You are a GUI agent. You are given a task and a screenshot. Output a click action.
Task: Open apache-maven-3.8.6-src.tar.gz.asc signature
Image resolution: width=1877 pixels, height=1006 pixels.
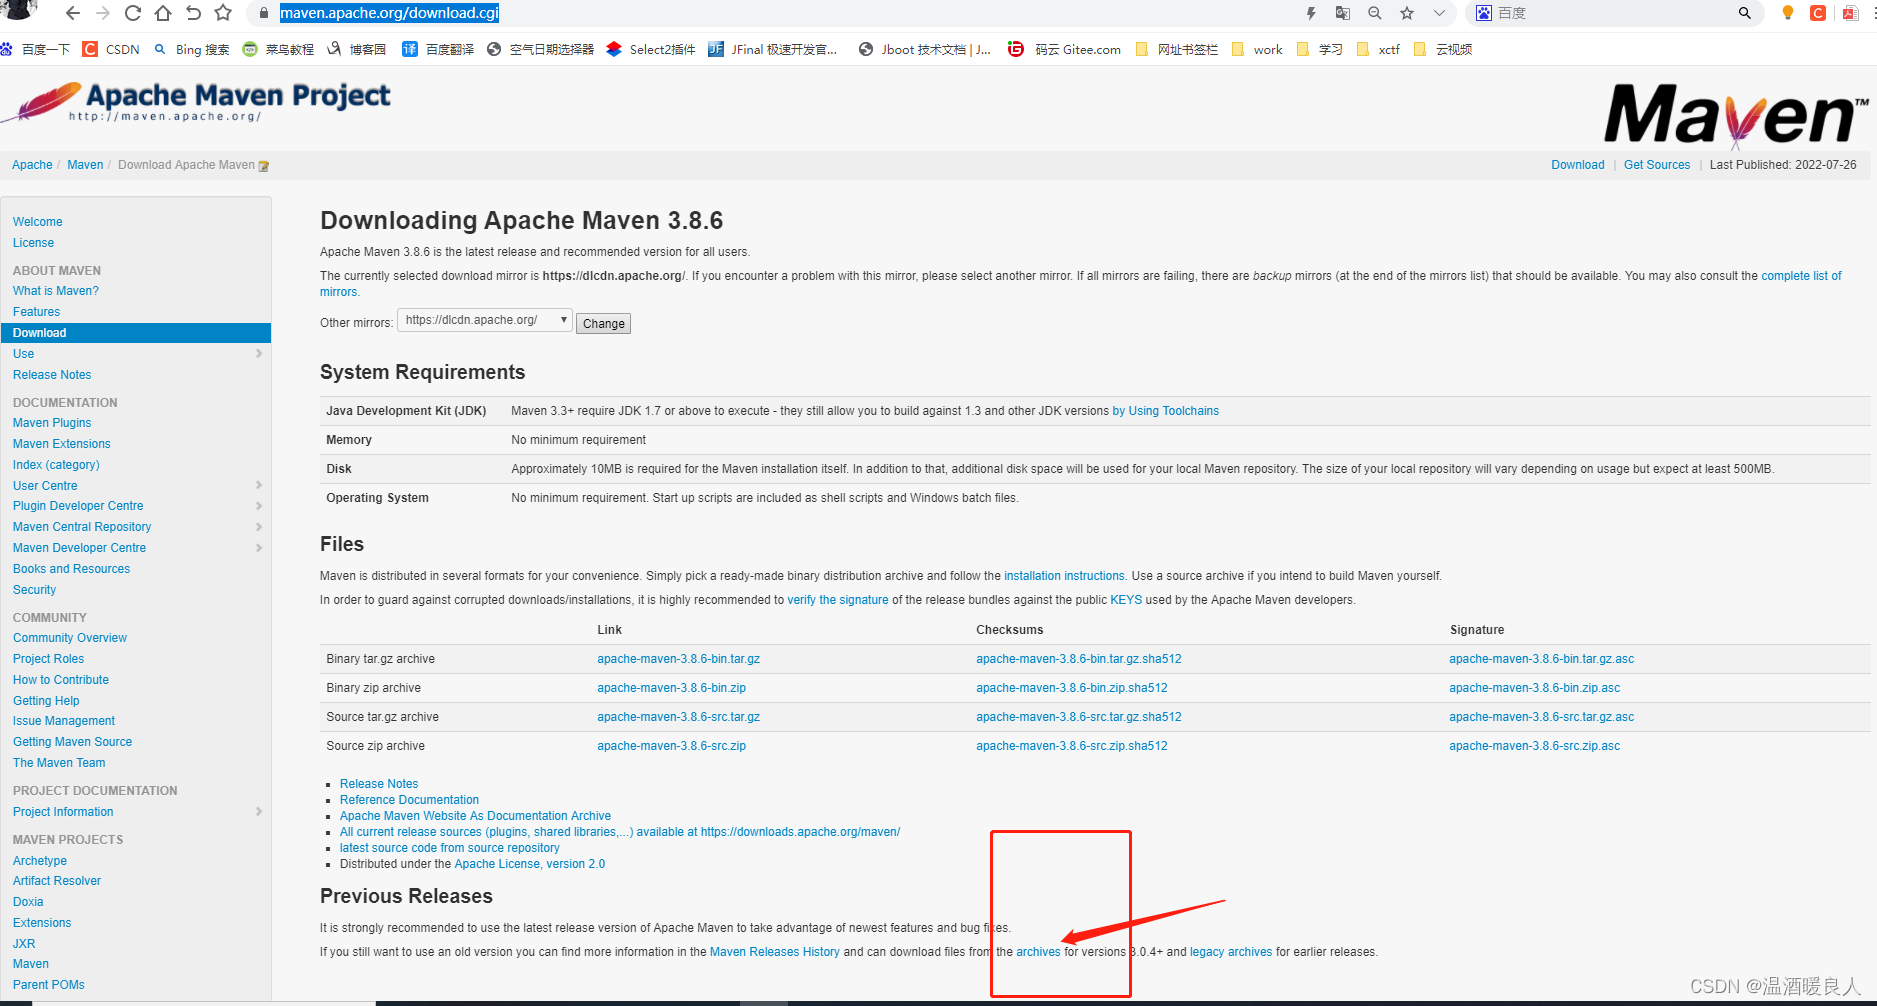pyautogui.click(x=1541, y=717)
